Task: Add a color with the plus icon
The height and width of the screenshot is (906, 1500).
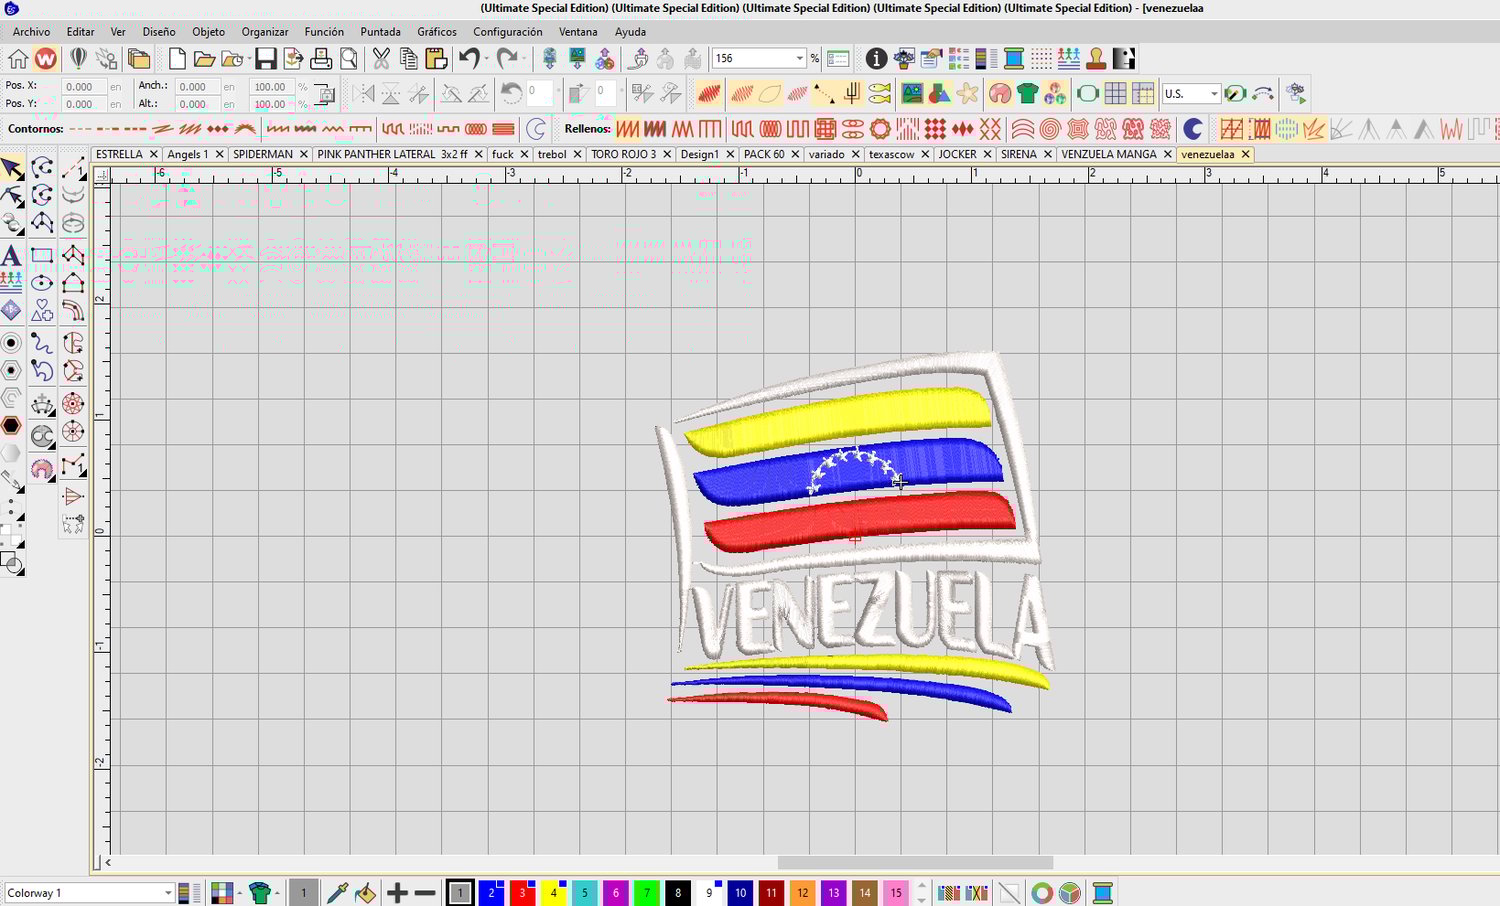Action: [x=397, y=893]
